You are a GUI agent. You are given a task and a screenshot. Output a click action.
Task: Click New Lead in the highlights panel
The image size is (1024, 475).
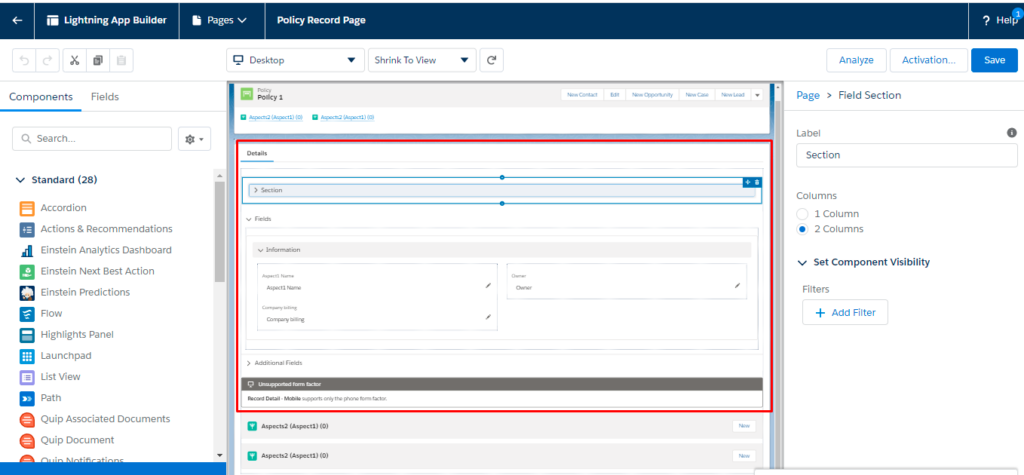click(x=733, y=95)
